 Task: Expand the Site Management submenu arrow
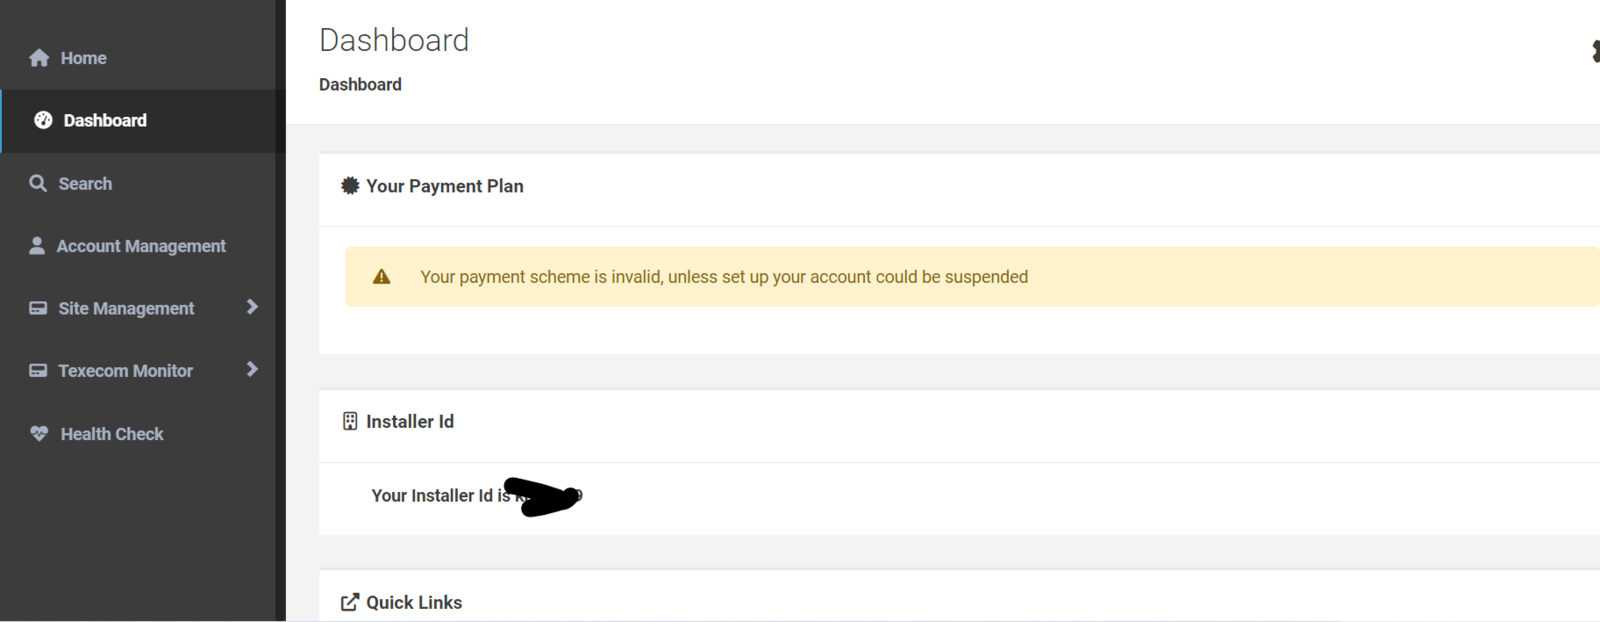click(x=252, y=307)
